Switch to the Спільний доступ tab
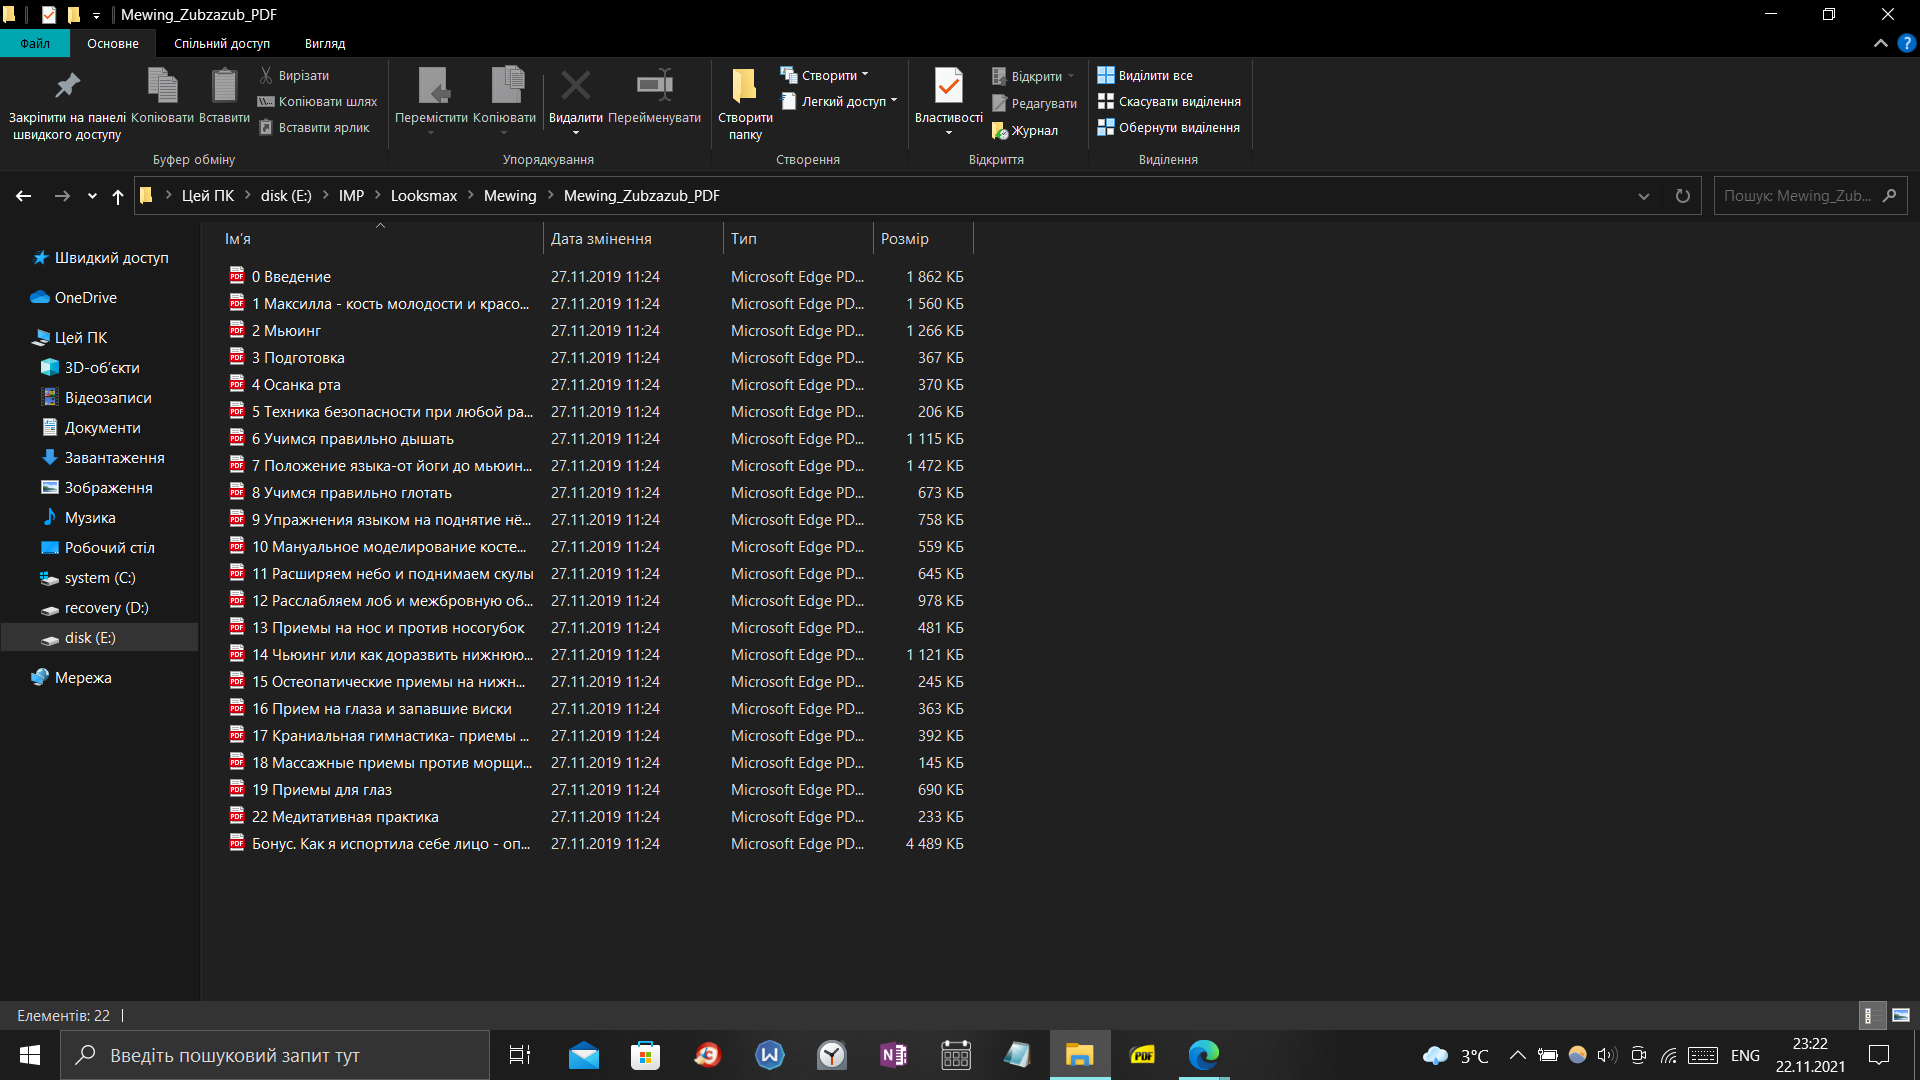1920x1080 pixels. coord(222,43)
